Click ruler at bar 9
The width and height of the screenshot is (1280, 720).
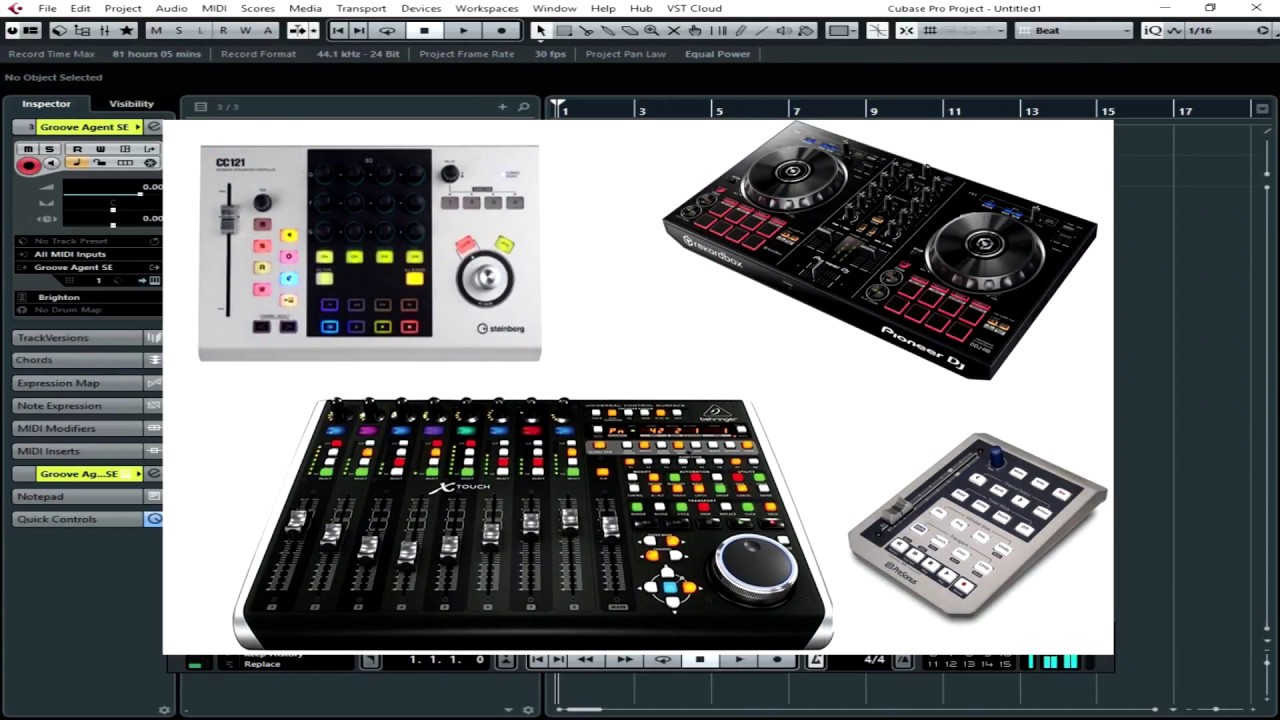point(873,111)
